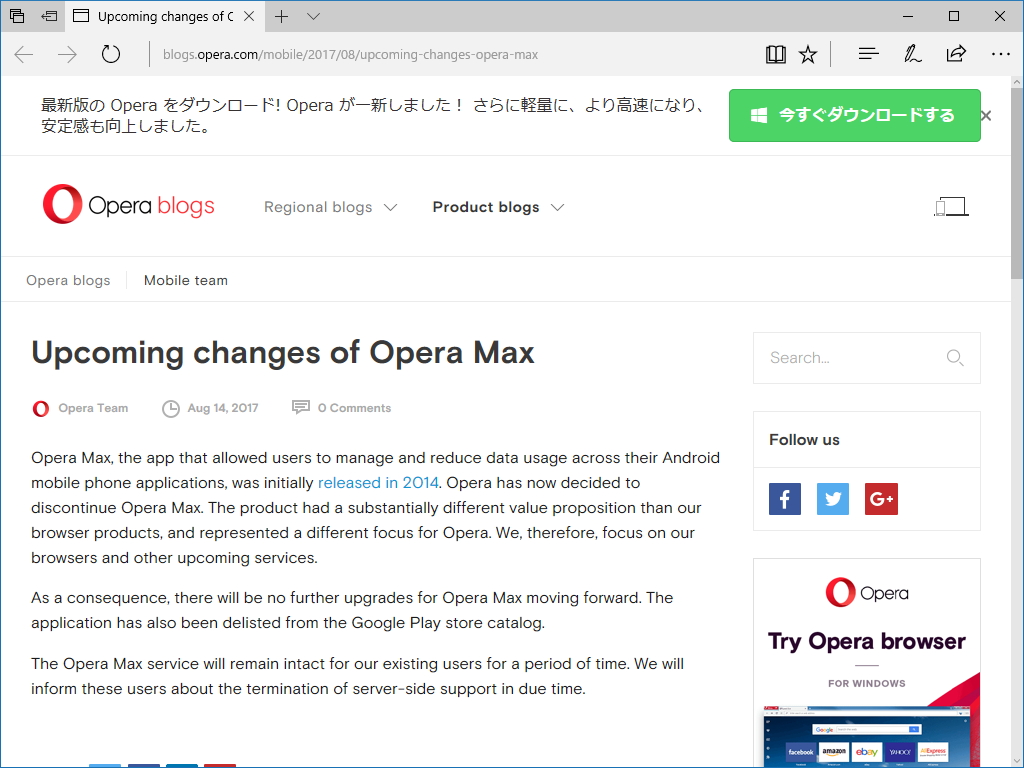1024x768 pixels.
Task: Open the Hub panel icon
Action: [x=868, y=54]
